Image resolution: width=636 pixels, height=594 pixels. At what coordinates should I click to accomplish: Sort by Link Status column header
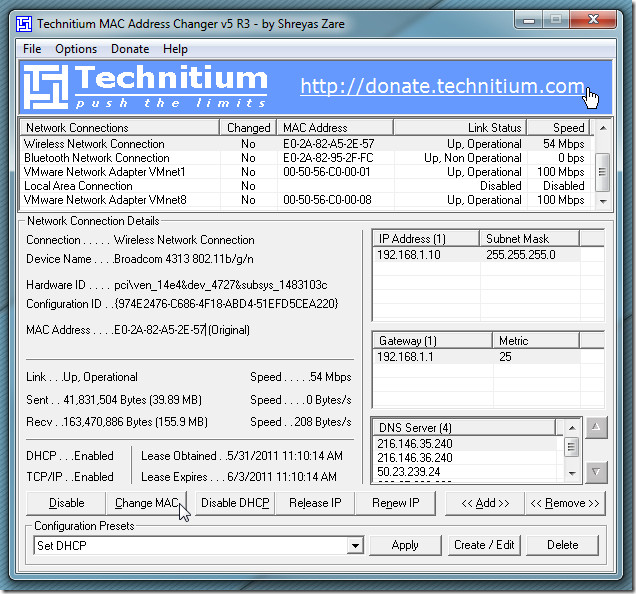[460, 128]
